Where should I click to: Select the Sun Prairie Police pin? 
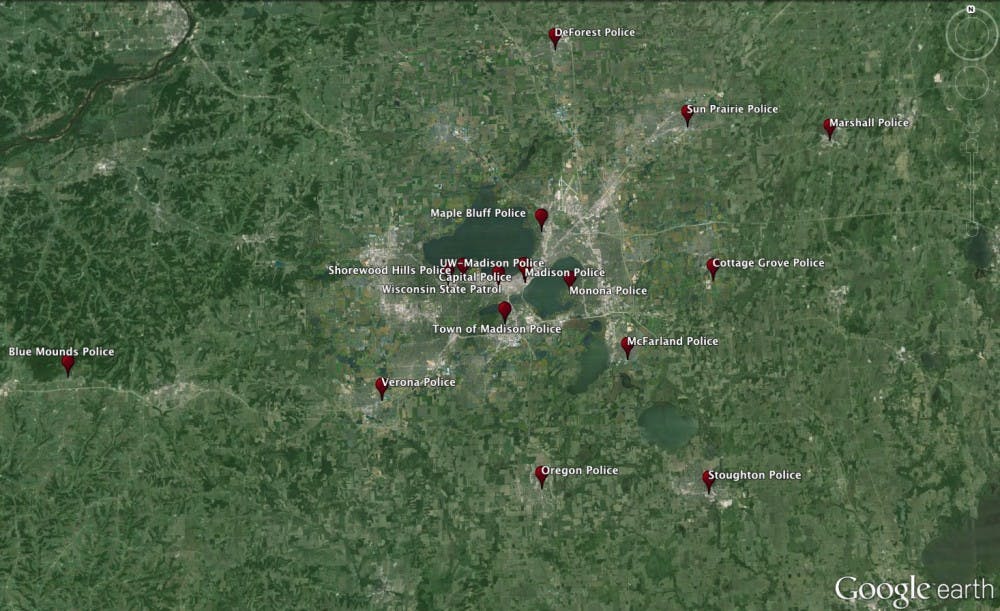coord(687,113)
